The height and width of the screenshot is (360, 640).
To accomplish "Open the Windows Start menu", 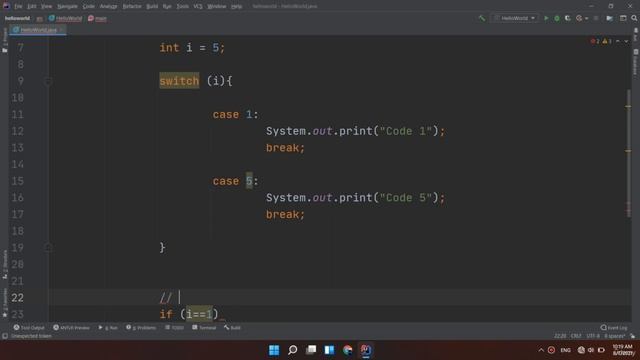I will tap(274, 350).
